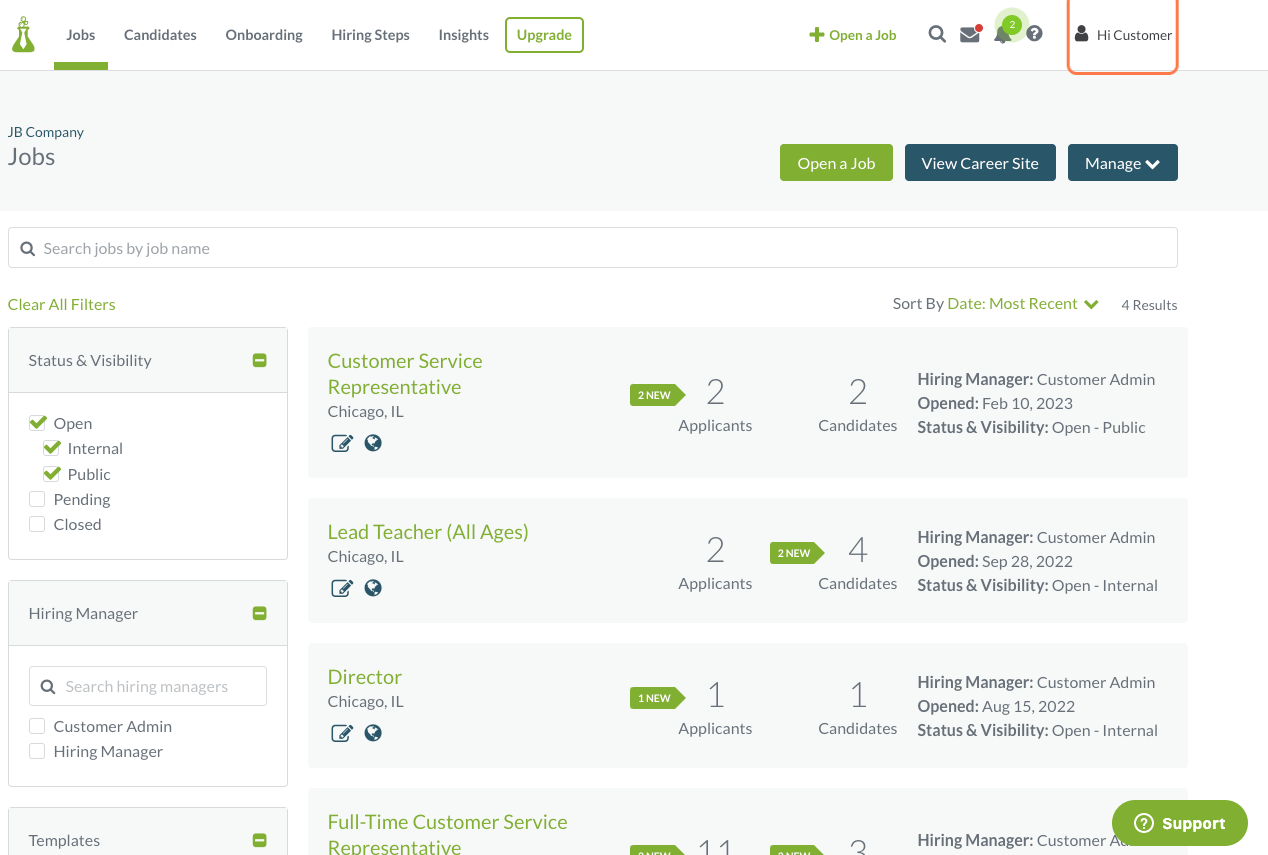This screenshot has height=855, width=1268.
Task: Open the Hi Customer account menu
Action: (1123, 35)
